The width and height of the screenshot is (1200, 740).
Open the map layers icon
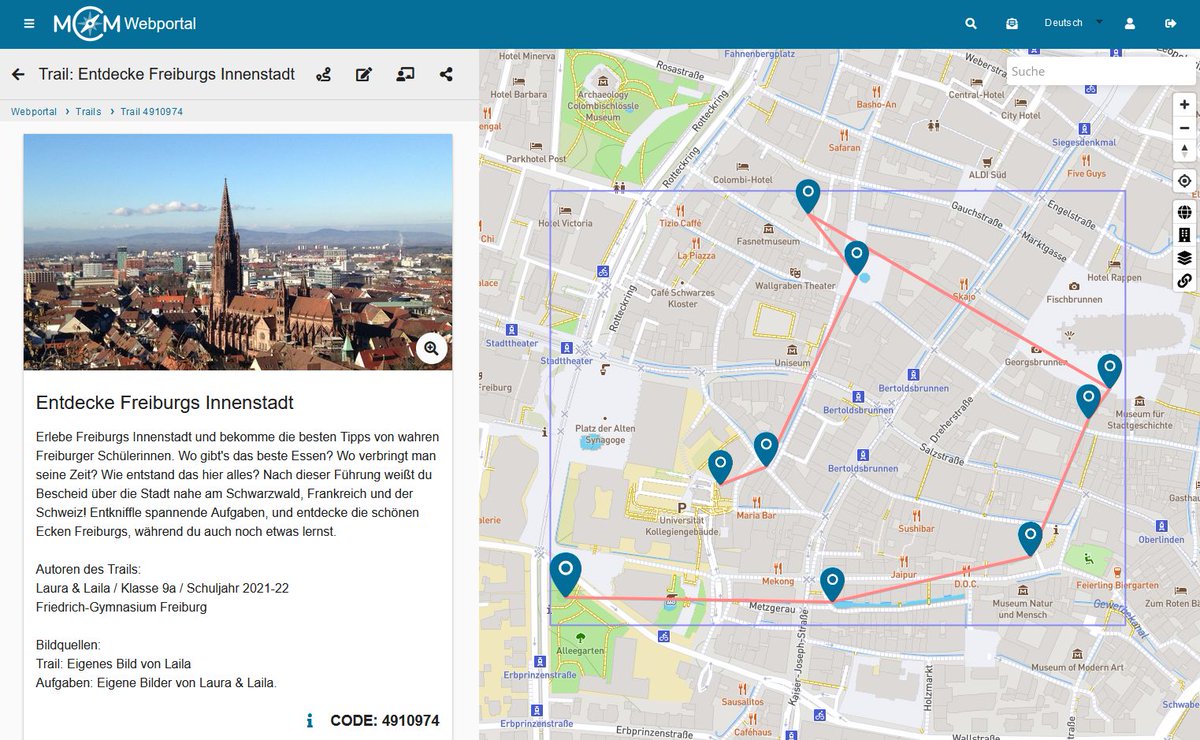(x=1184, y=258)
